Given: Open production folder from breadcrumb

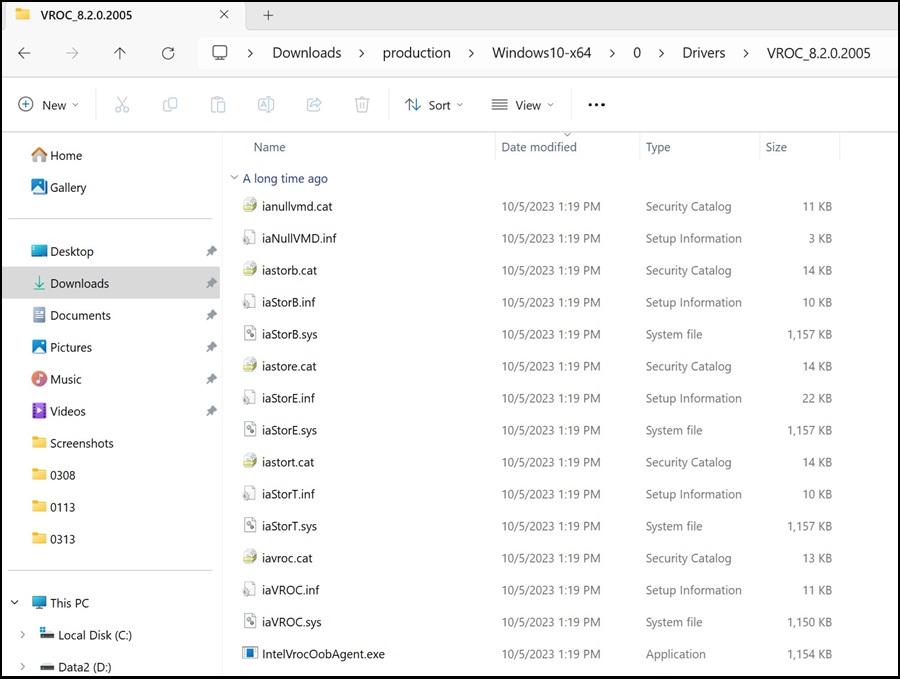Looking at the screenshot, I should coord(417,52).
